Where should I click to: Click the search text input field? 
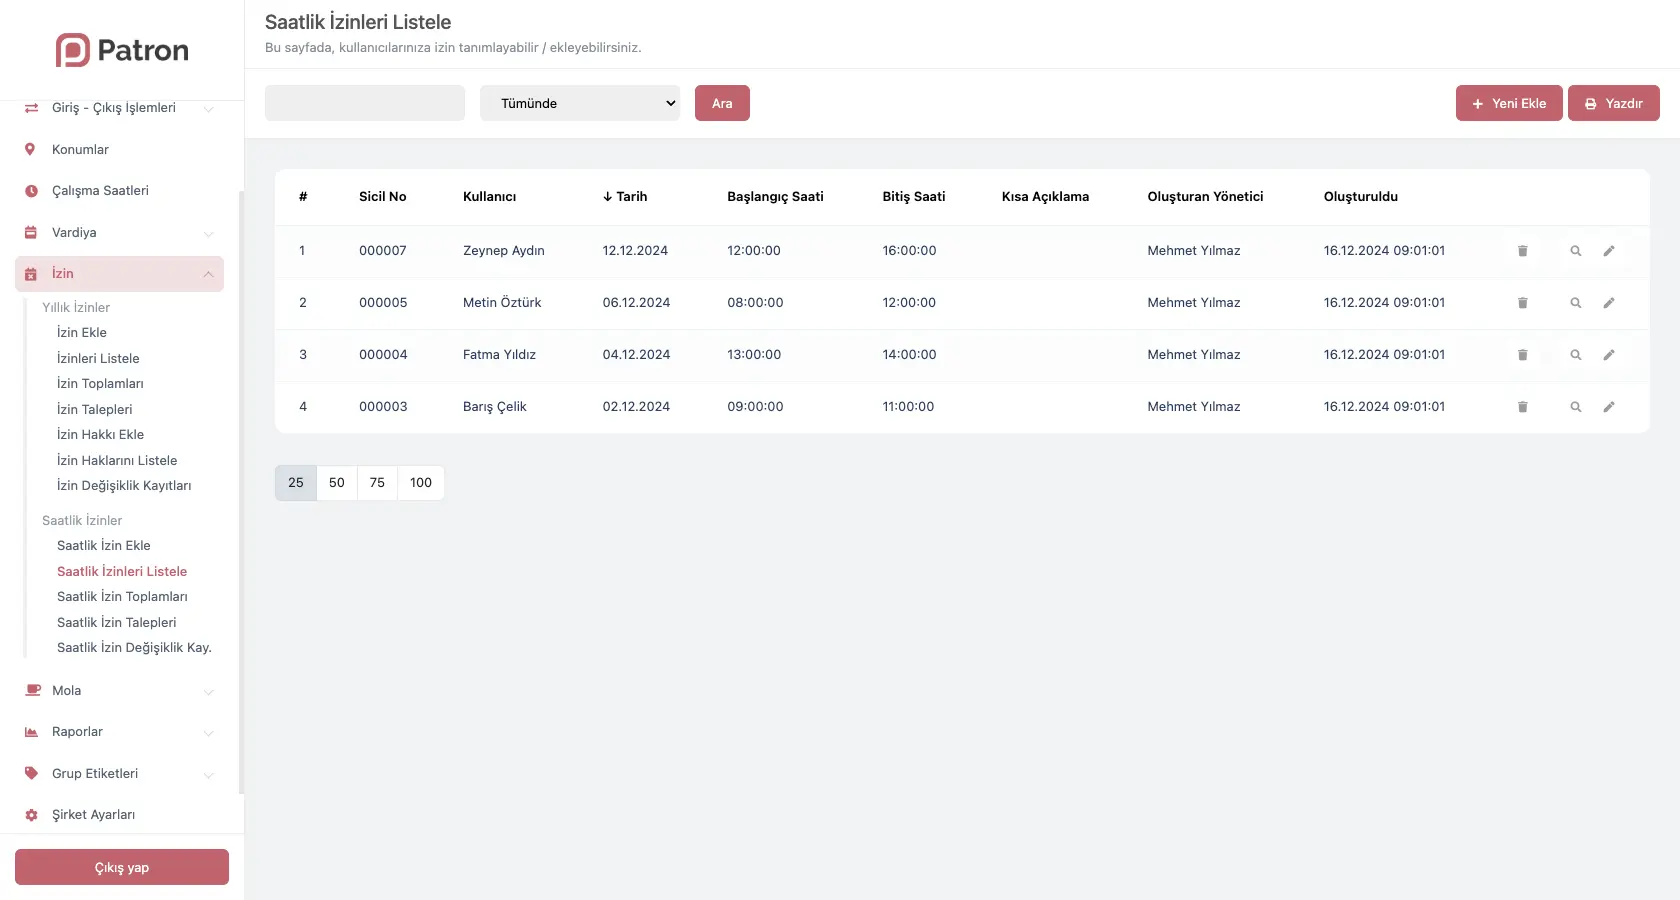point(365,103)
